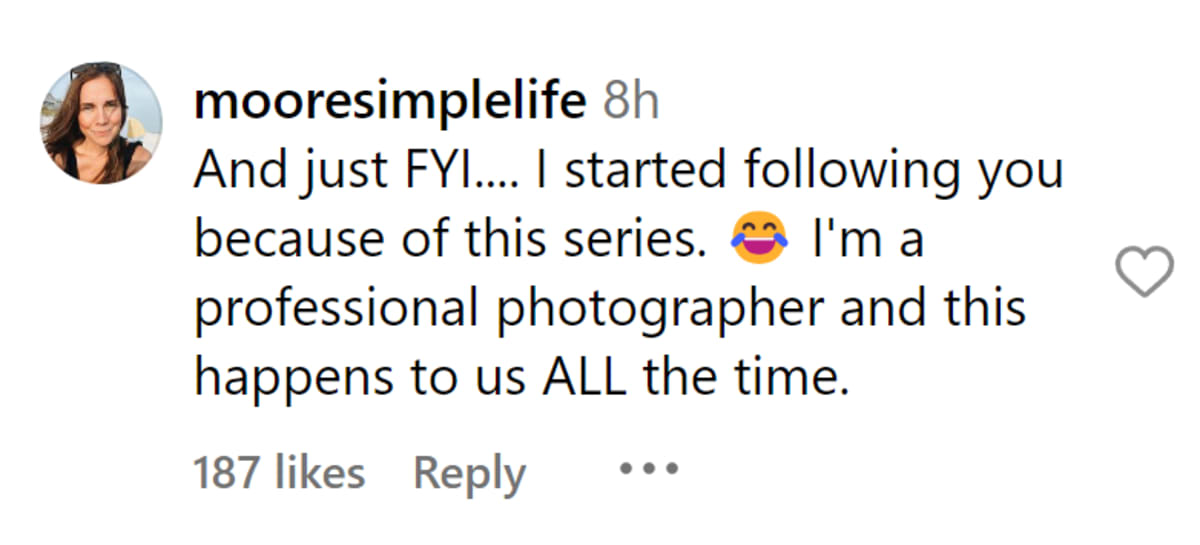The height and width of the screenshot is (545, 1200).
Task: Visit the mooresimplelife username link
Action: (x=390, y=102)
